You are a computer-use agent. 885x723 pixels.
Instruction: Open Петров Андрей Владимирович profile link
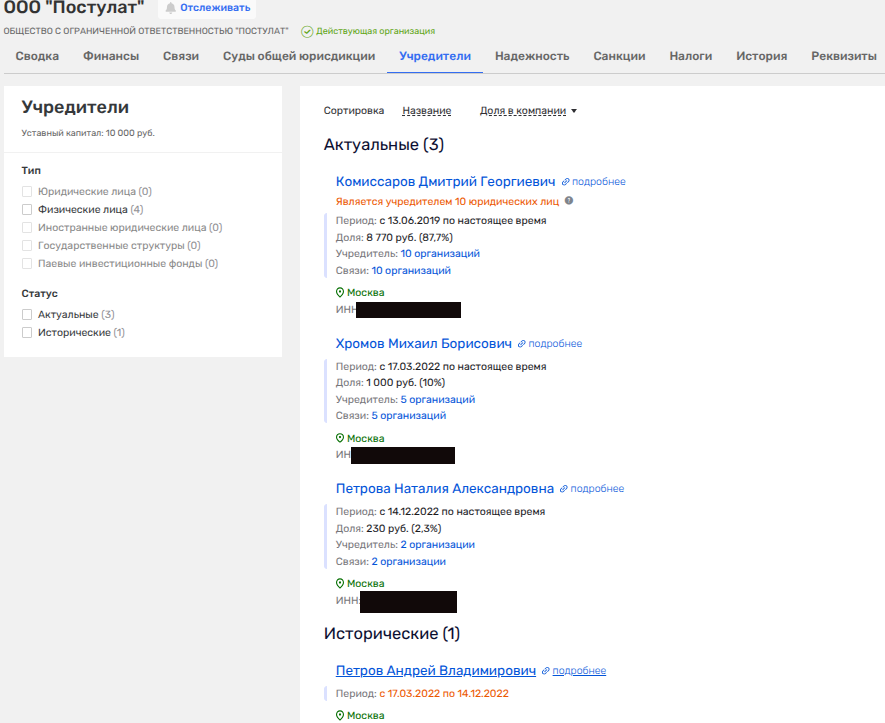pos(436,671)
